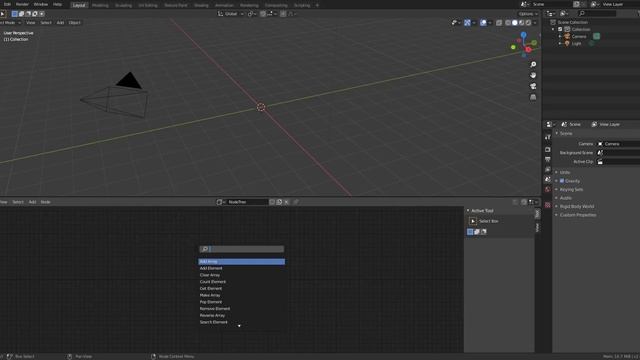Enable rendered viewport shading
Viewport: 640px width, 360px height.
(529, 23)
